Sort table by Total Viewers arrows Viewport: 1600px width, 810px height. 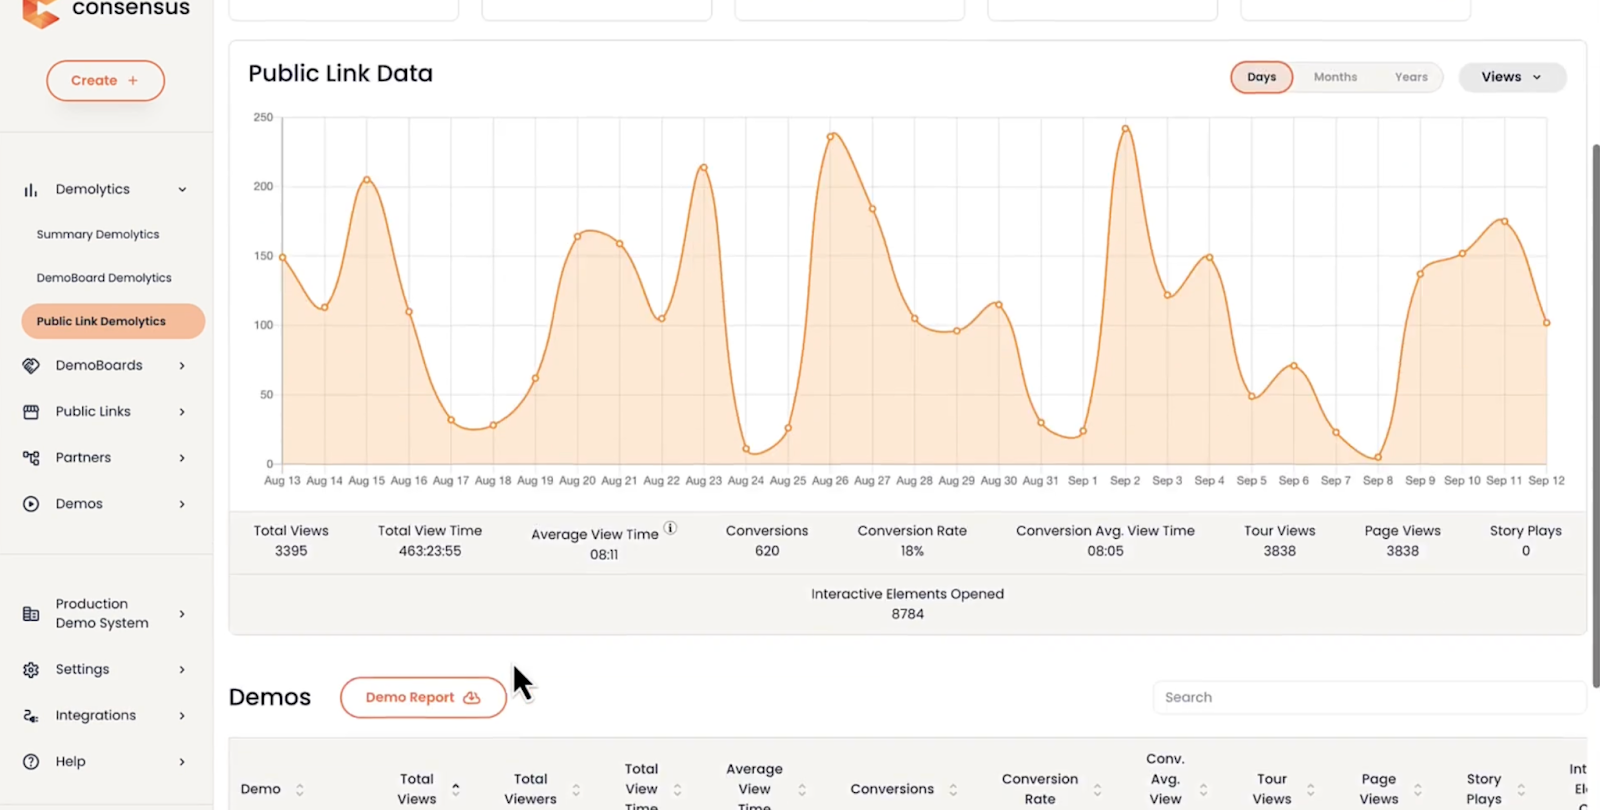(x=576, y=790)
